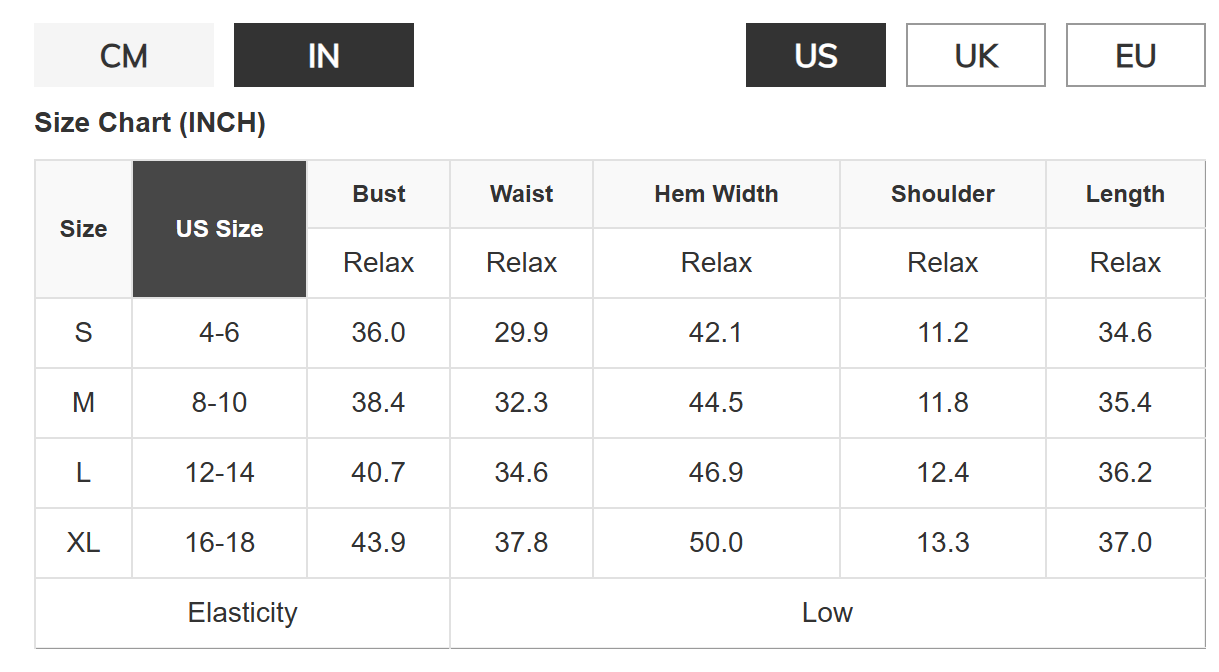Select the IN unit toggle

[x=323, y=56]
